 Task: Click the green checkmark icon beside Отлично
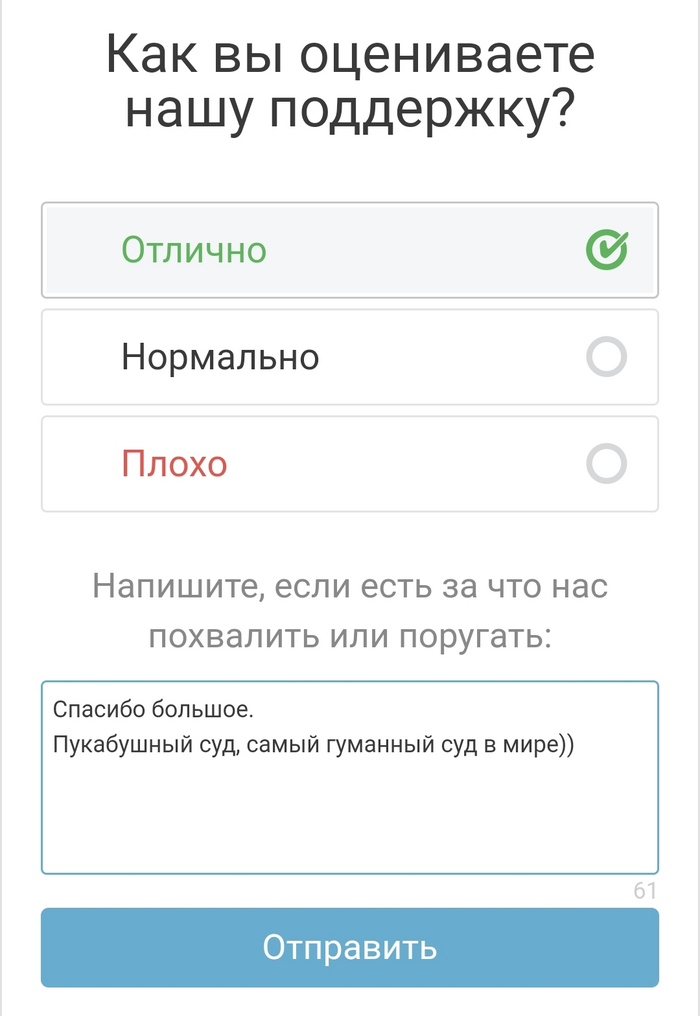(606, 250)
